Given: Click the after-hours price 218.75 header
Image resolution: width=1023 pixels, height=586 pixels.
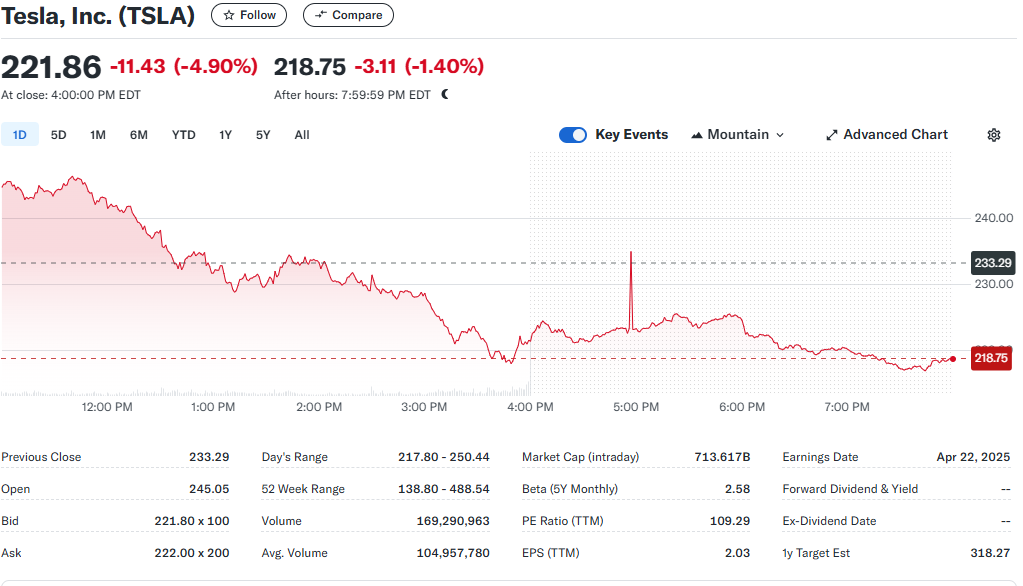Looking at the screenshot, I should (x=310, y=67).
